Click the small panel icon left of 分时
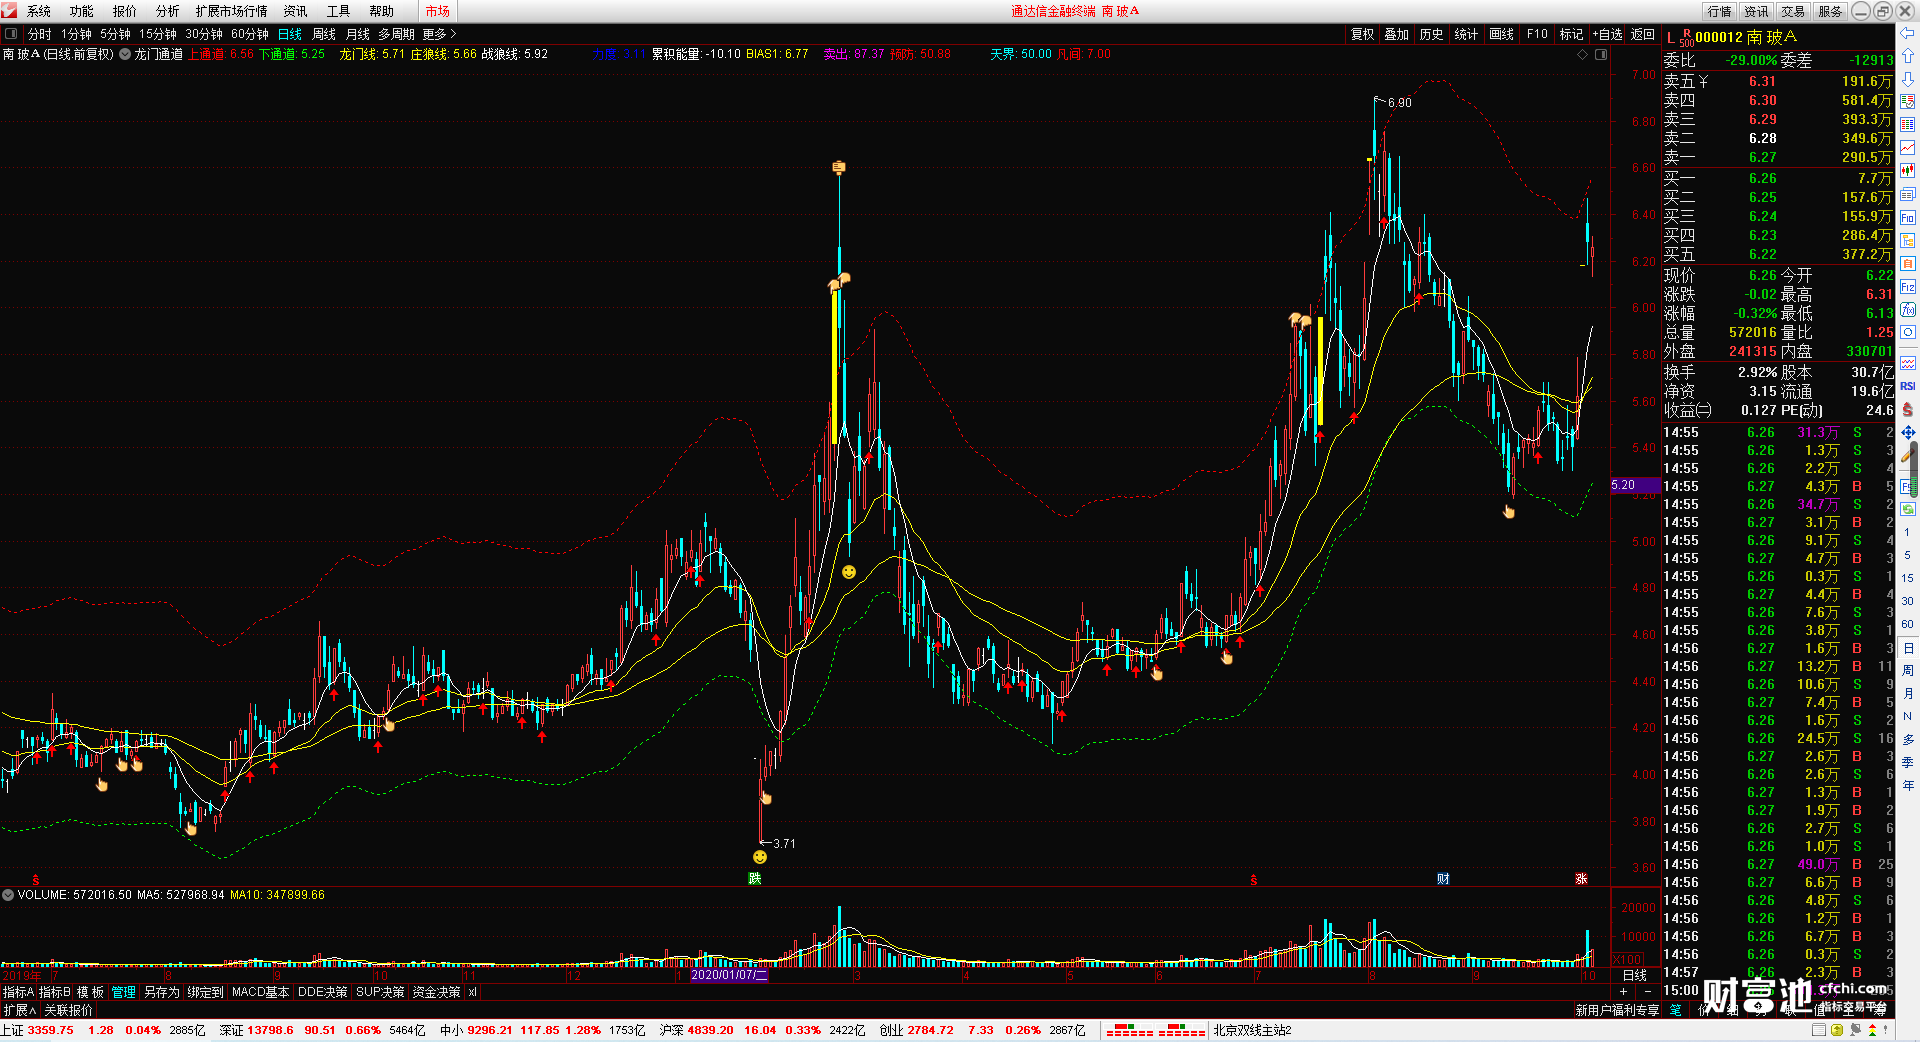The height and width of the screenshot is (1042, 1920). (12, 34)
